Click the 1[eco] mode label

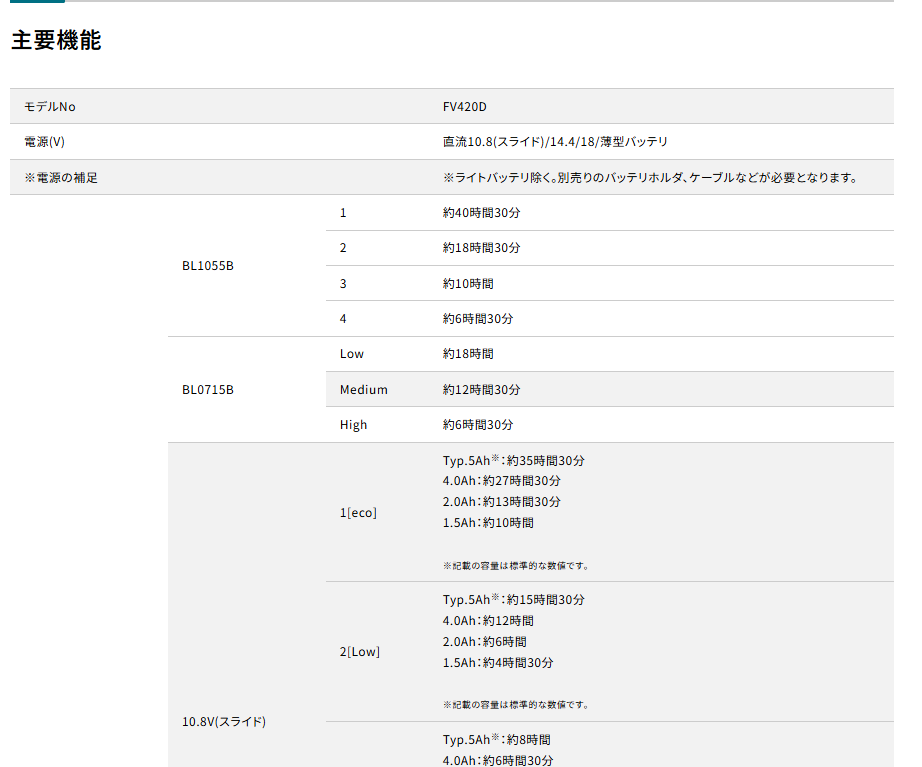pyautogui.click(x=358, y=513)
